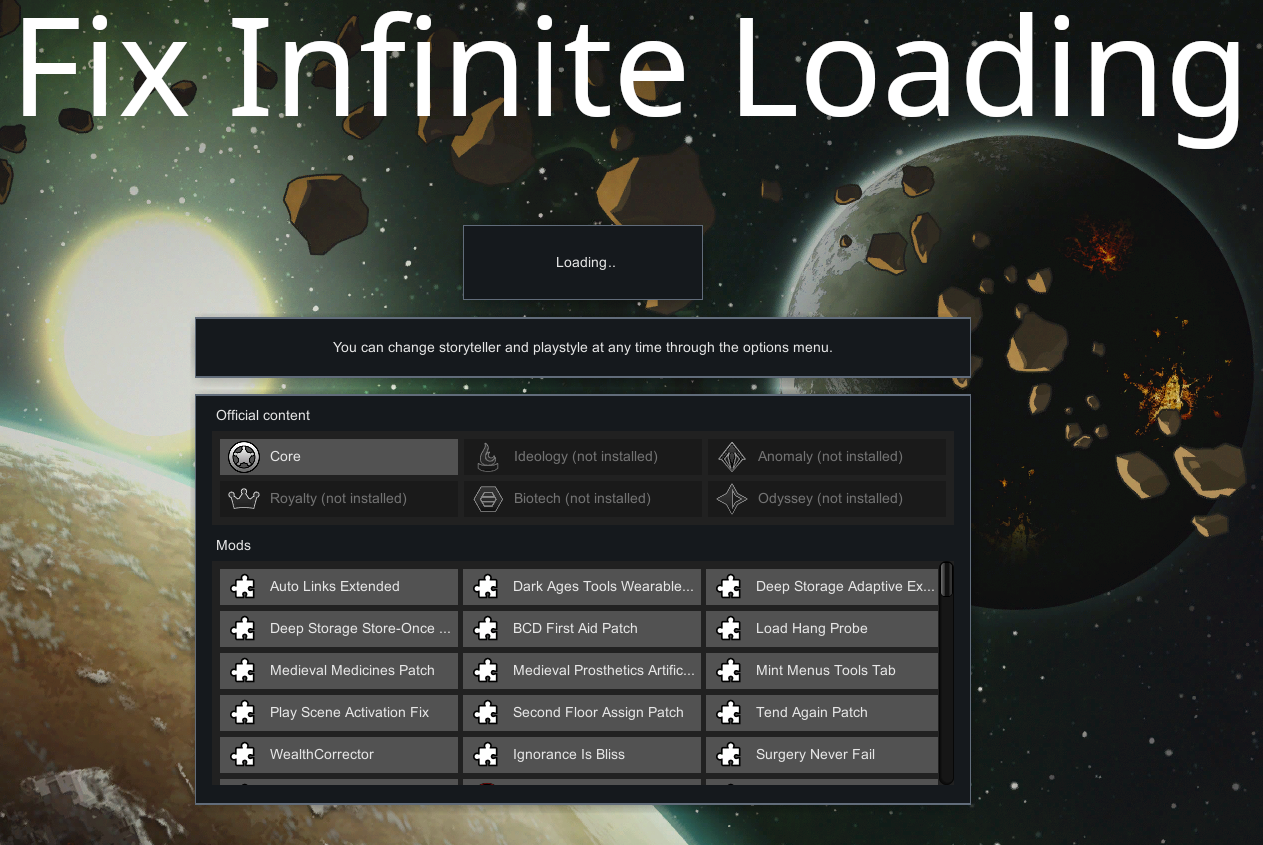Select Anomaly (not installed) entry
The image size is (1263, 845).
[826, 457]
